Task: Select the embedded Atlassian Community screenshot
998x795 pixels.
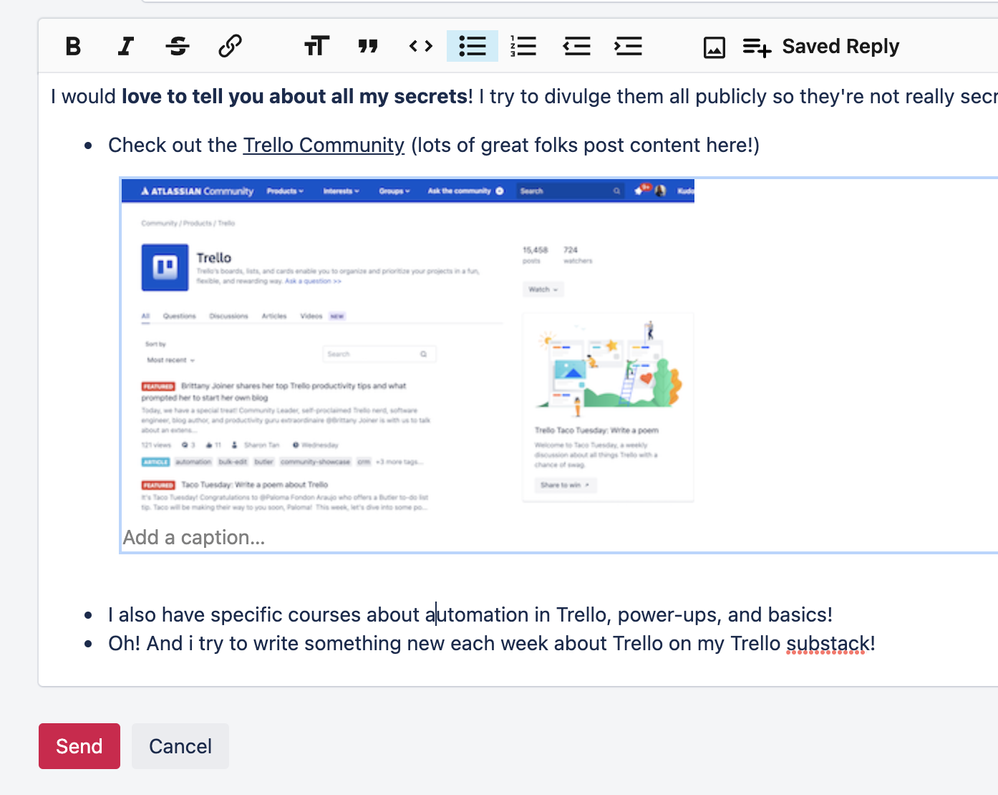Action: click(407, 348)
